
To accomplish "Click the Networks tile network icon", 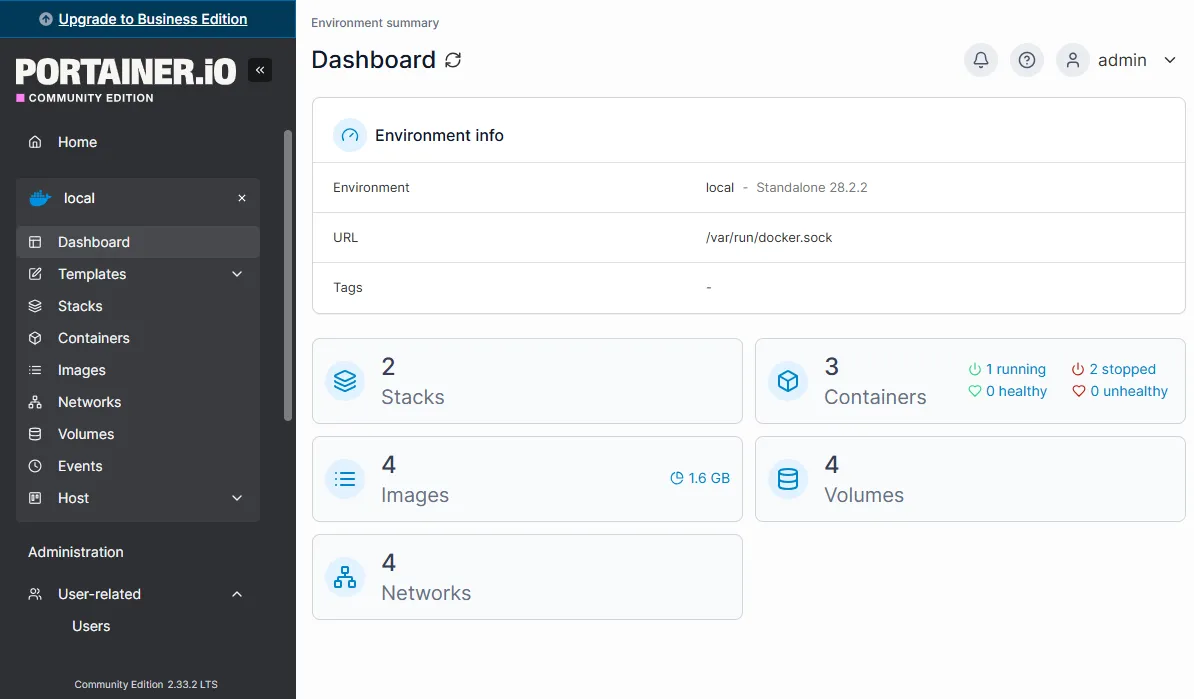I will (x=345, y=577).
